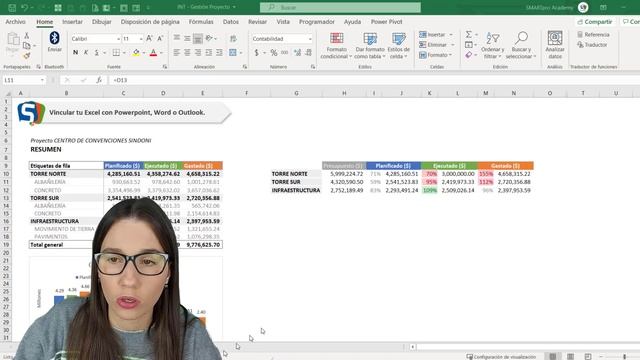This screenshot has width=640, height=360.
Task: Click the Traductor button
Action: click(592, 45)
